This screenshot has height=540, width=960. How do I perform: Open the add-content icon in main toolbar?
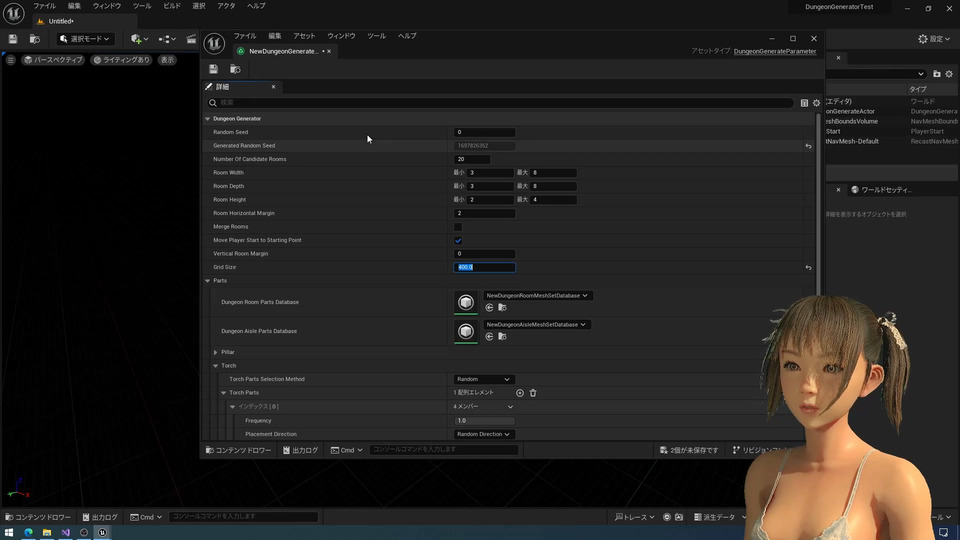[138, 39]
